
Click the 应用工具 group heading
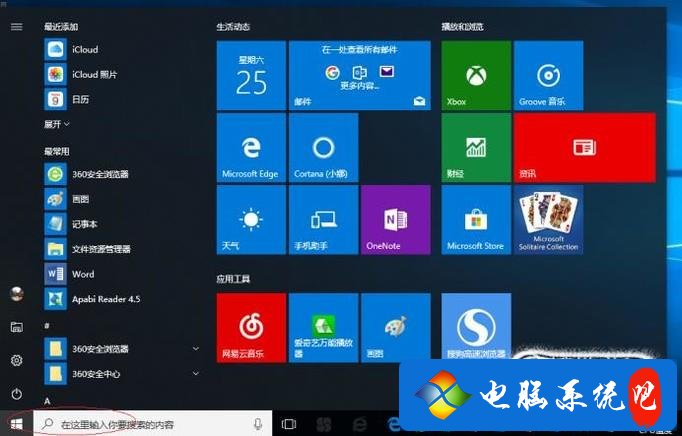click(233, 279)
